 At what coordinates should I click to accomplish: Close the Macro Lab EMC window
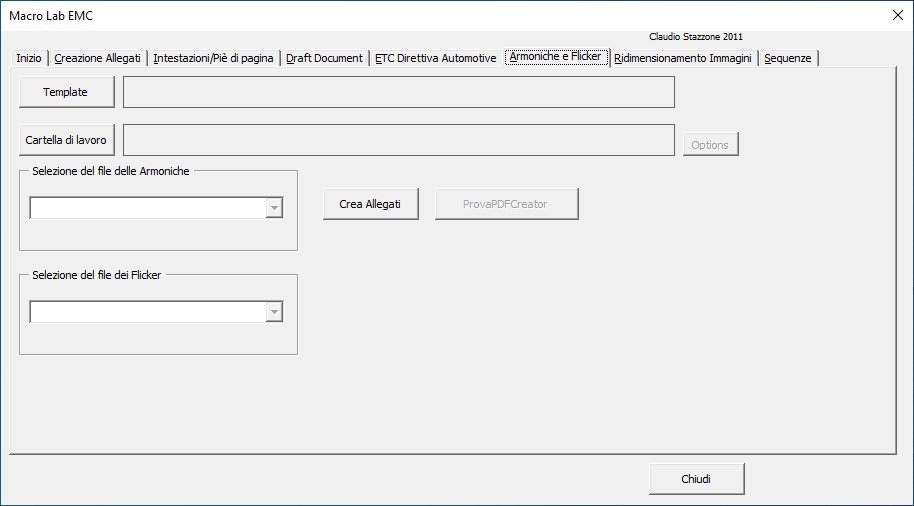click(x=896, y=15)
